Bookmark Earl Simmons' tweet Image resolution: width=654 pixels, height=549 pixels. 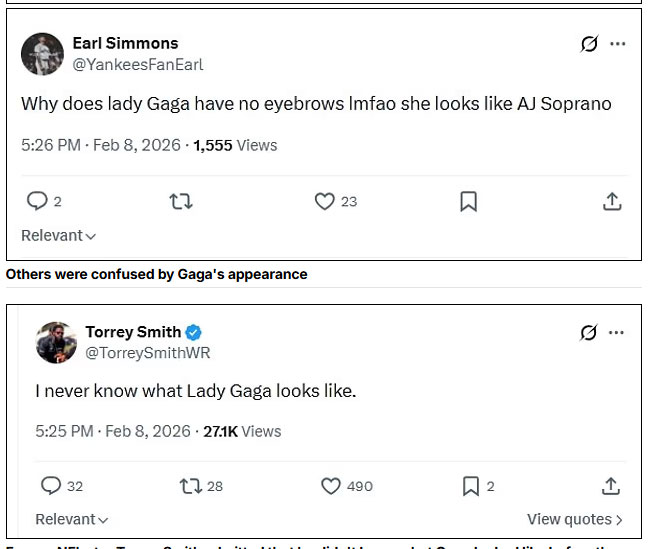[468, 201]
